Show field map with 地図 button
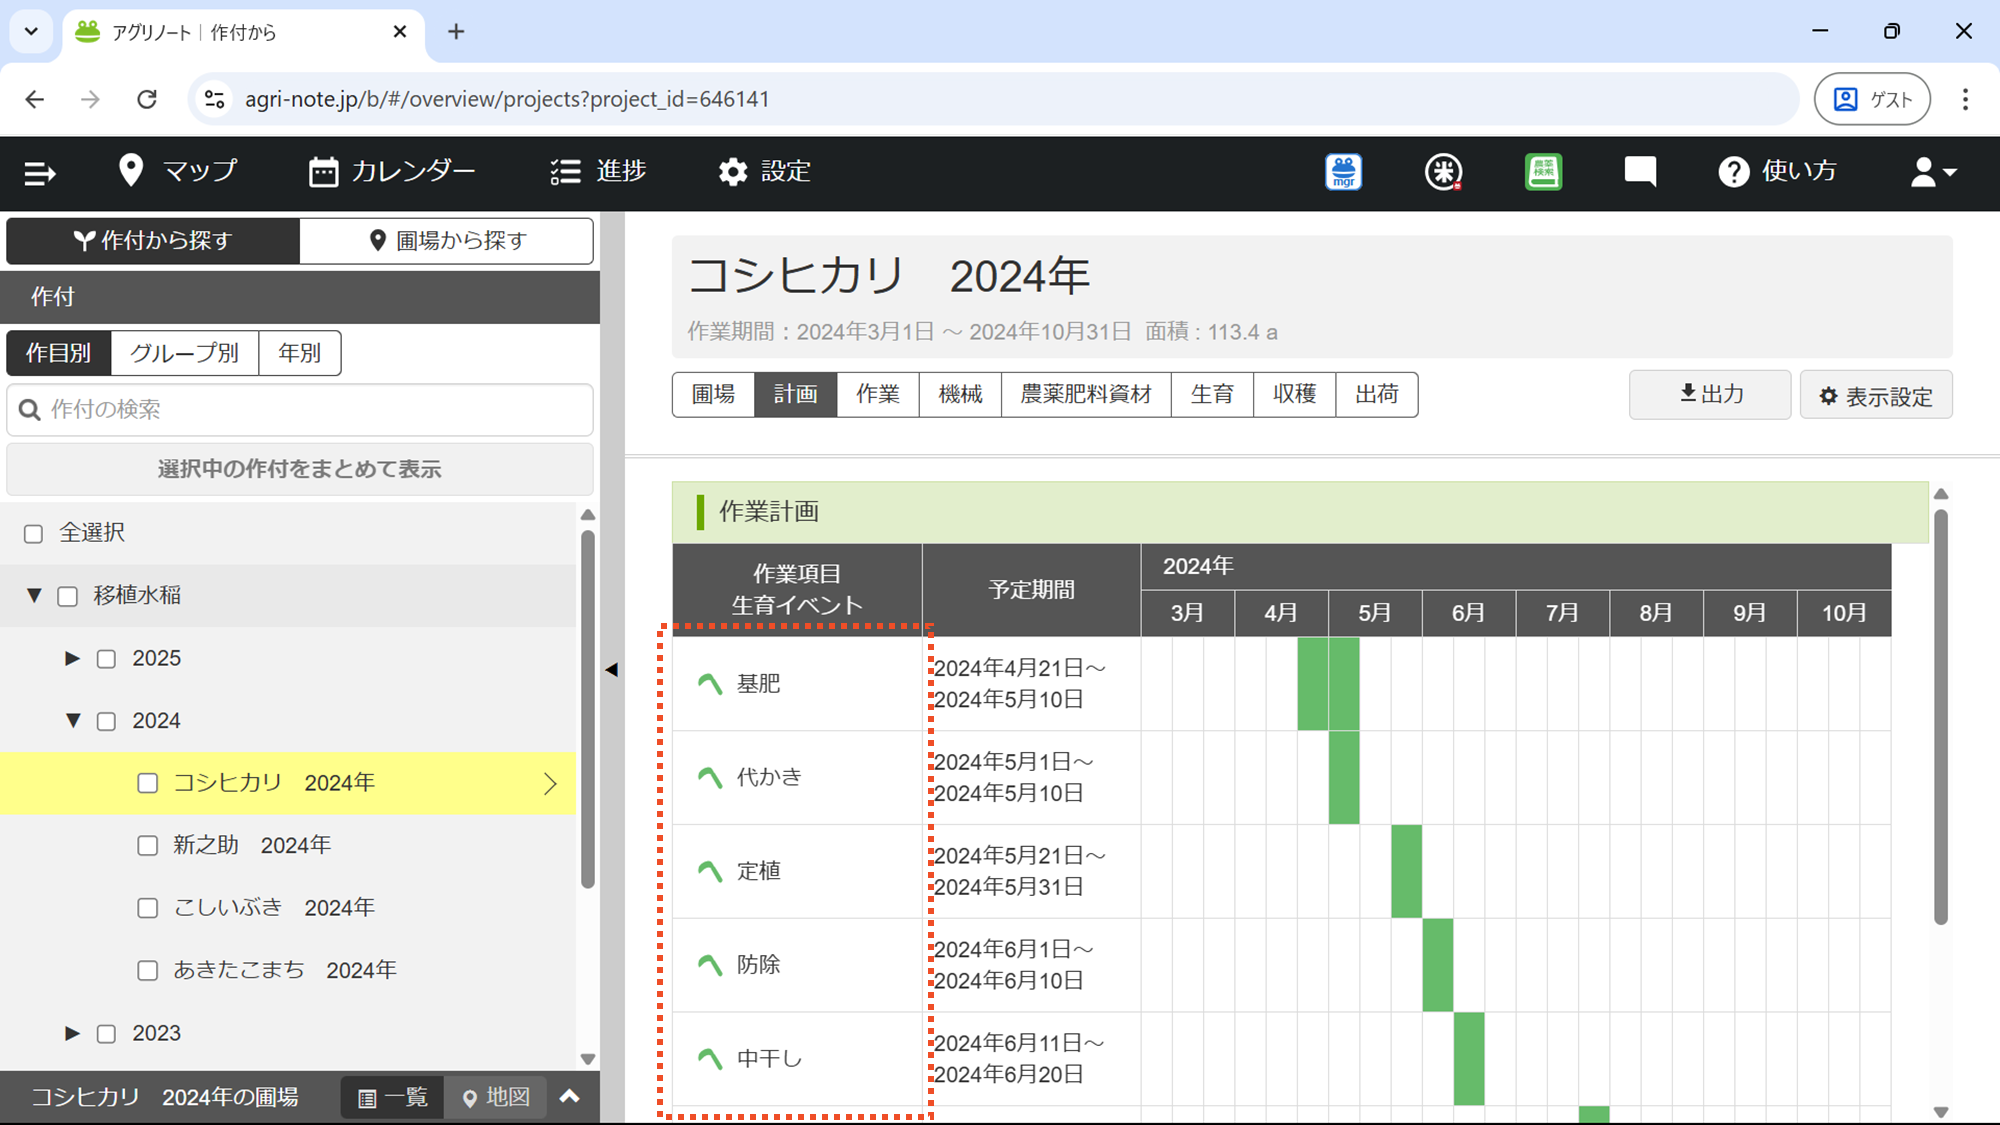The image size is (2000, 1125). click(x=496, y=1098)
